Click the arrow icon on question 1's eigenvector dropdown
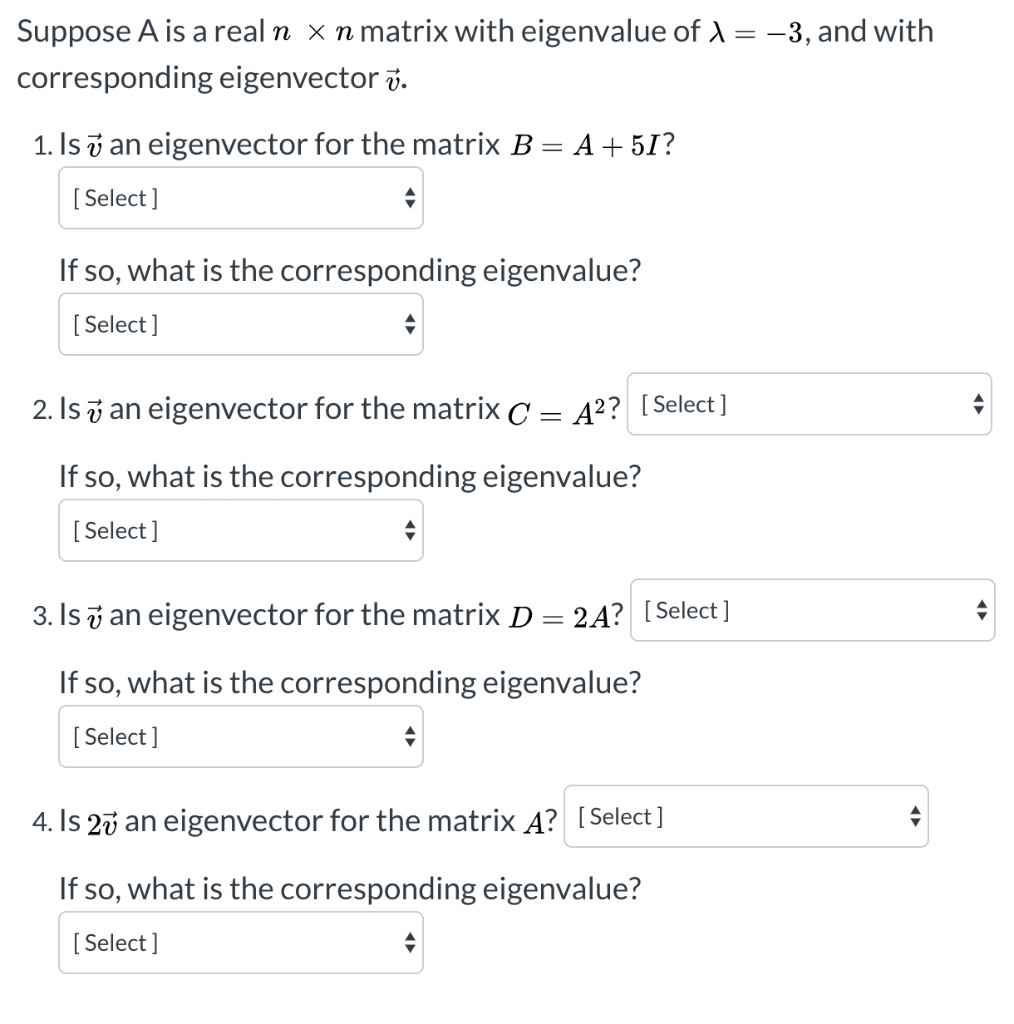This screenshot has width=1014, height=1024. pos(409,198)
